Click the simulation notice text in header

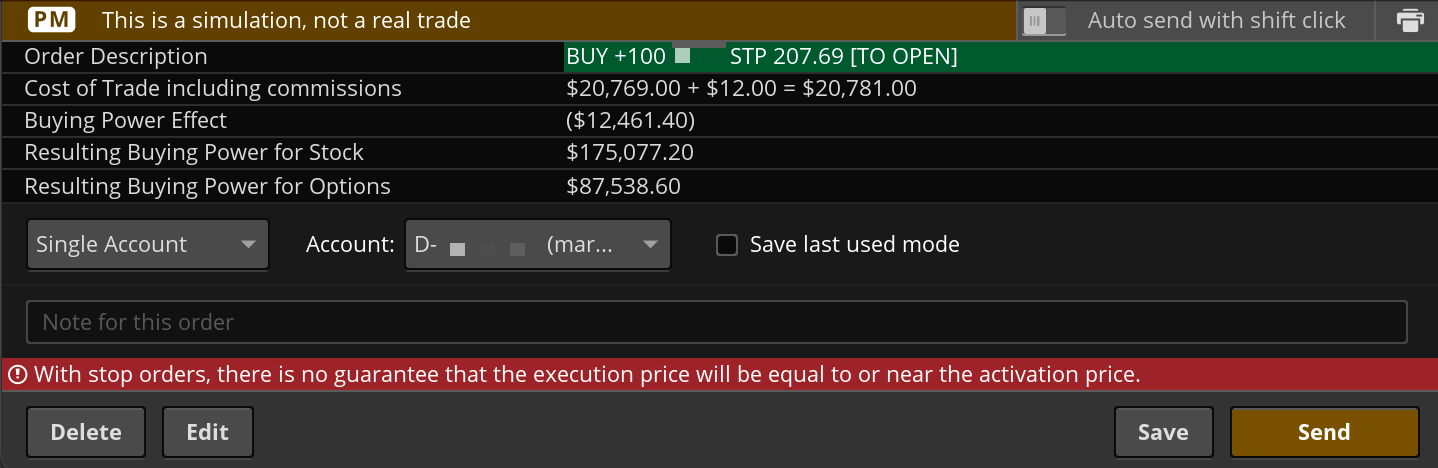[x=286, y=20]
